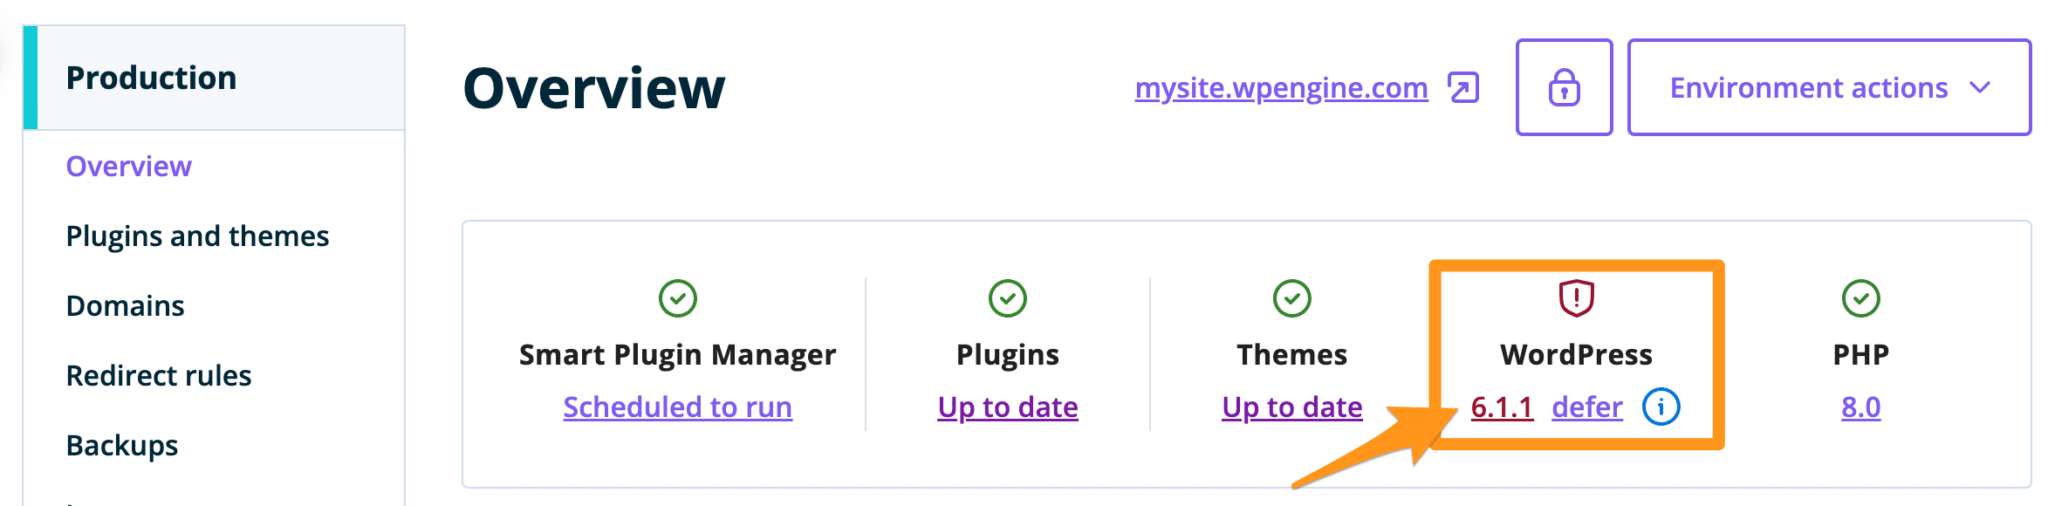
Task: Click the external link icon beside mysite.wpengine.com
Action: pyautogui.click(x=1463, y=88)
